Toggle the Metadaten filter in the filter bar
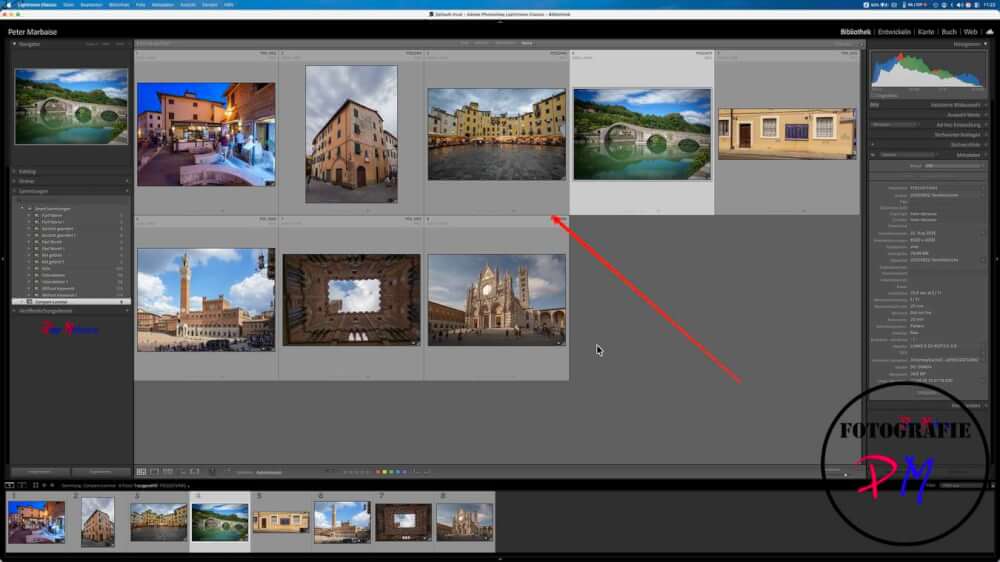This screenshot has width=1000, height=562. 506,43
